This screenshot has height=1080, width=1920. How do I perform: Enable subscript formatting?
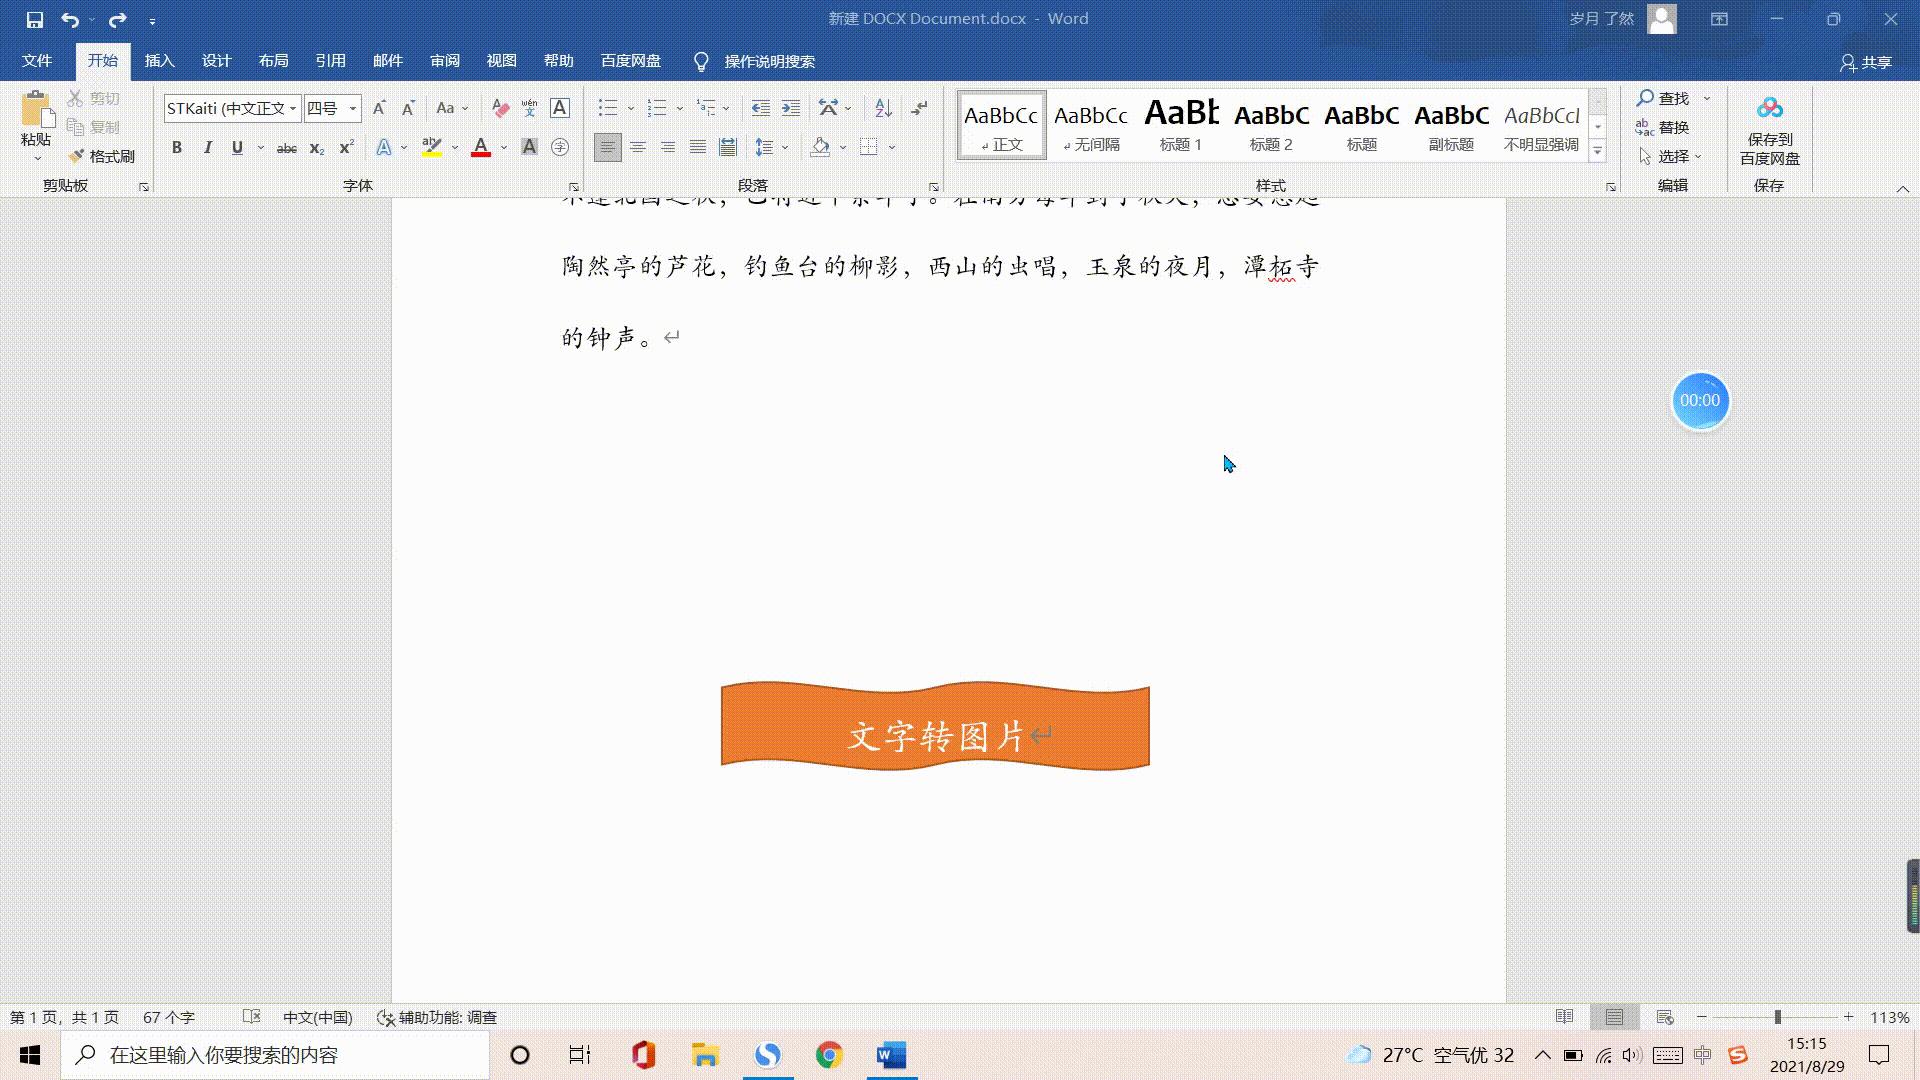coord(315,148)
